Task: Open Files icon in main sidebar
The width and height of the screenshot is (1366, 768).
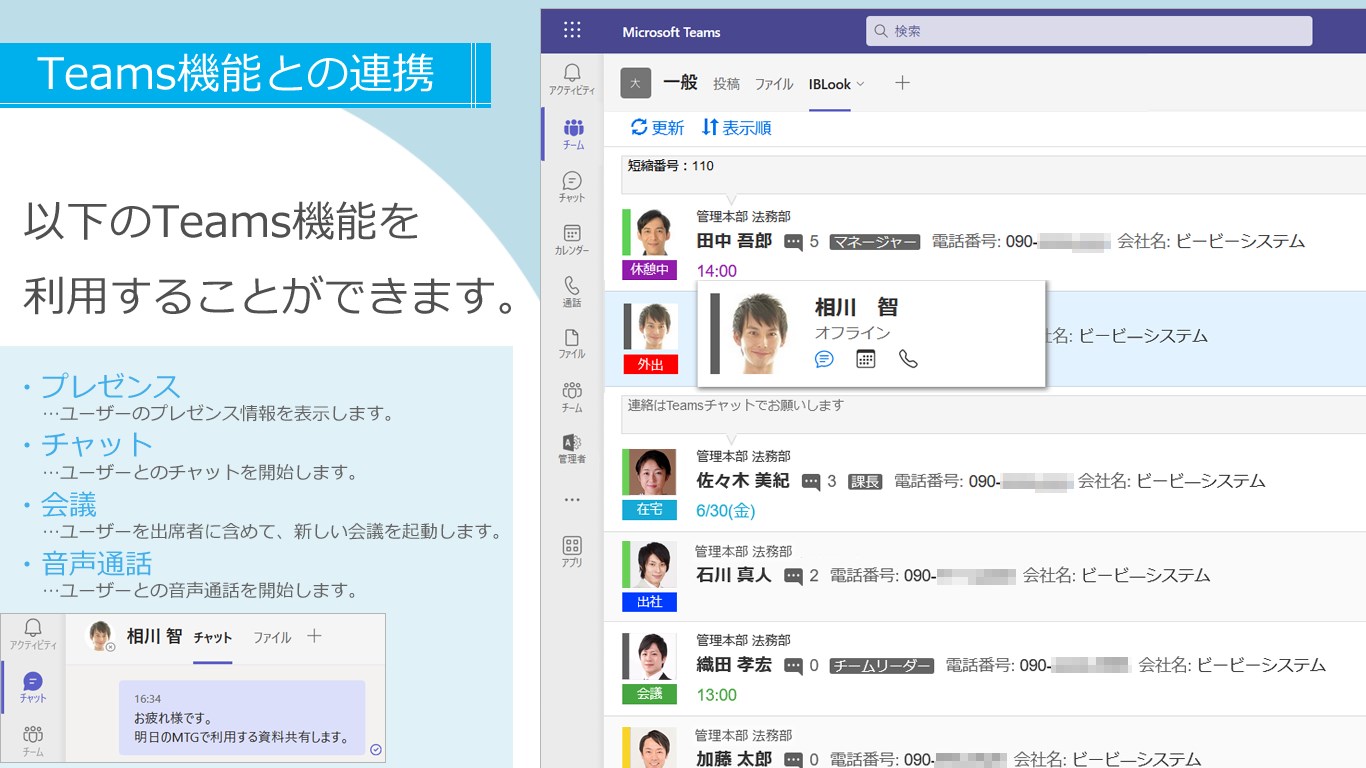Action: 572,343
